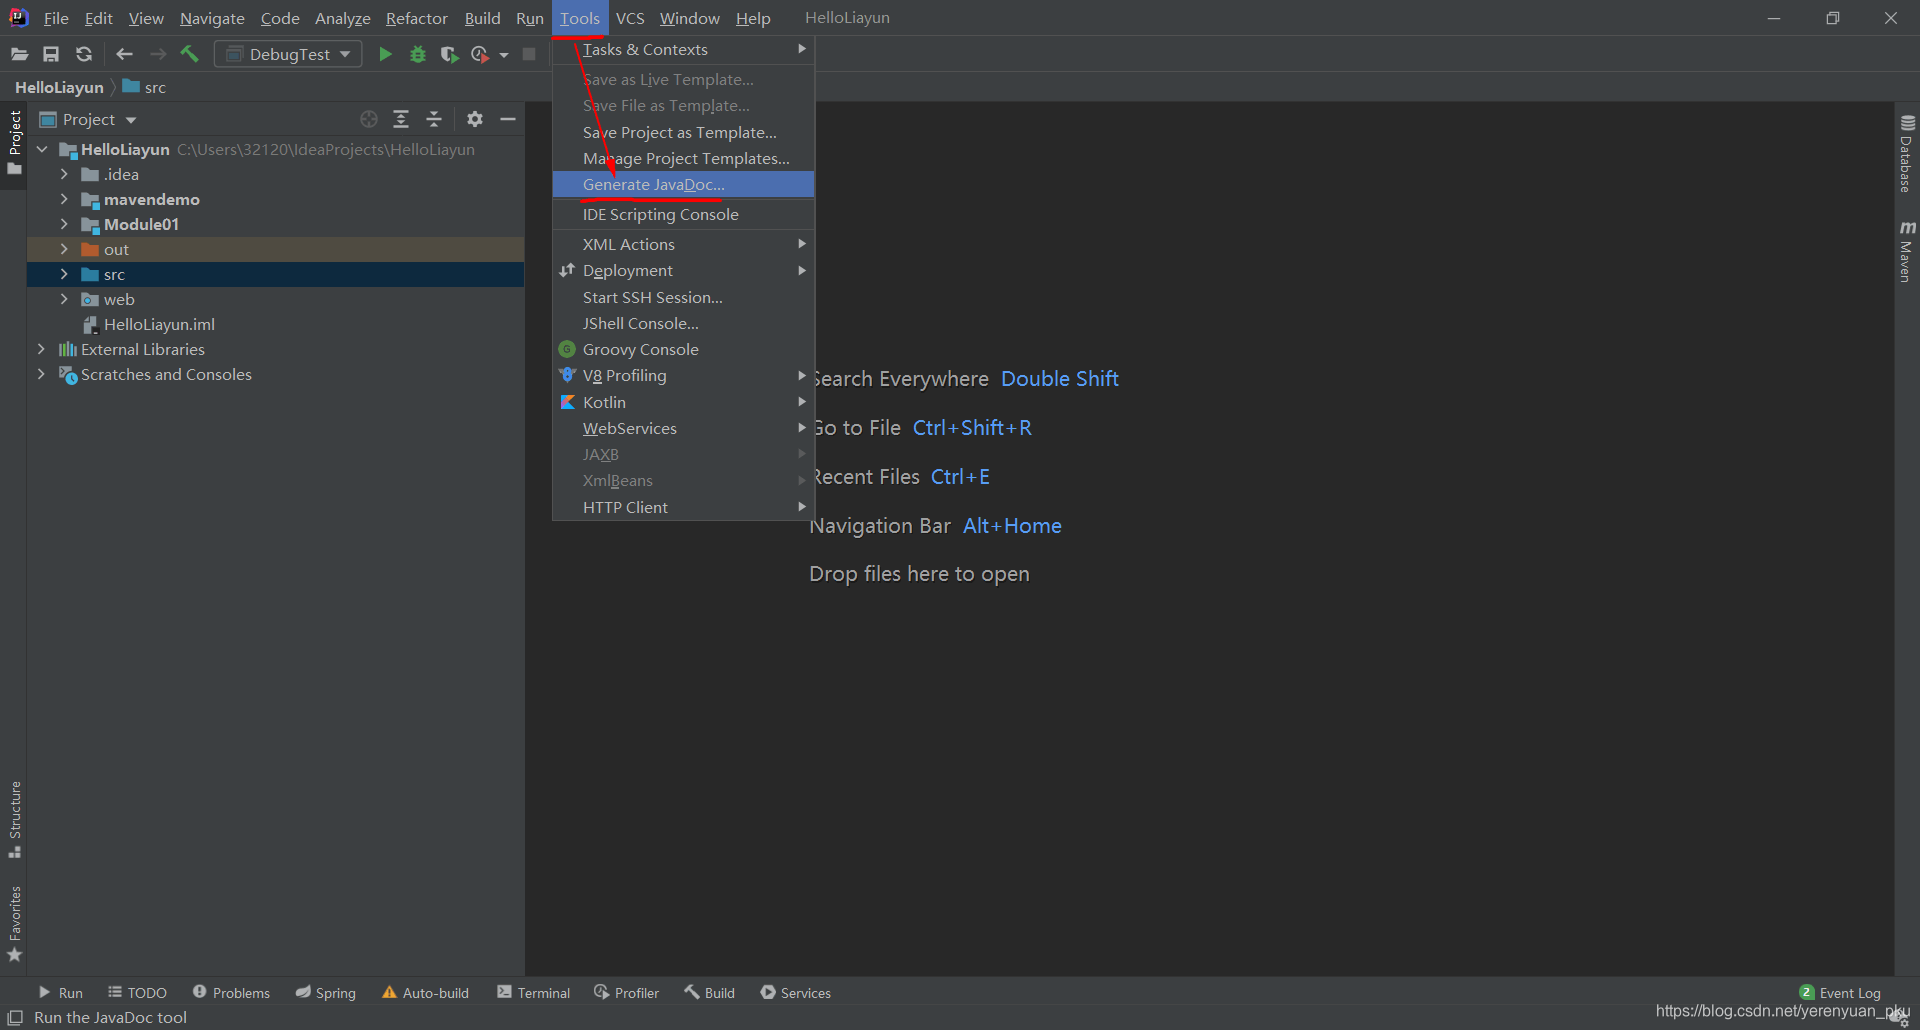
Task: Click the Save All toolbar icon
Action: click(x=51, y=54)
